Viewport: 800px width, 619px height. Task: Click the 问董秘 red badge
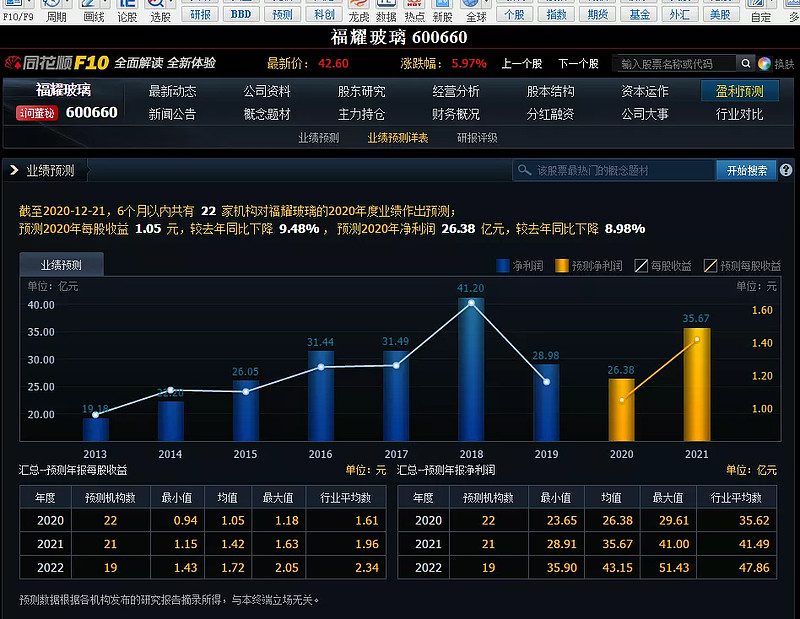tap(37, 113)
